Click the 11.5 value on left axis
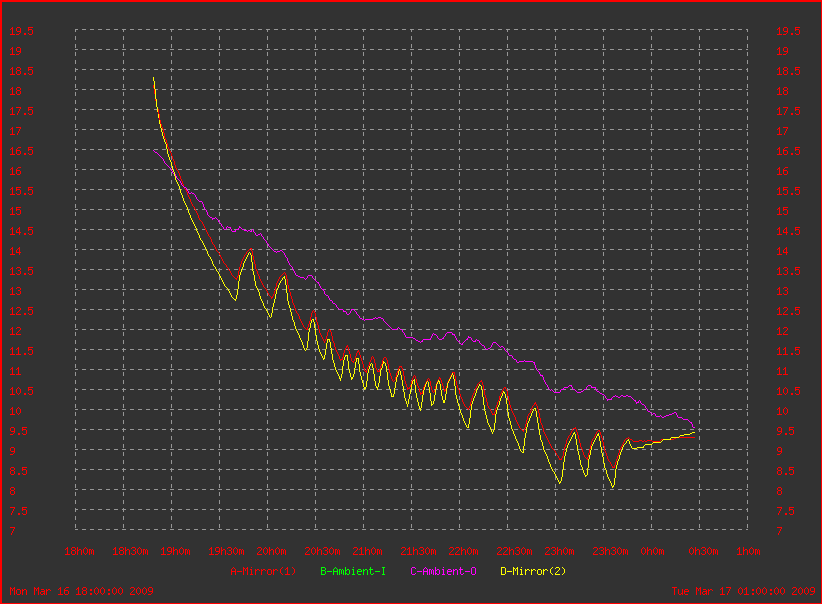The width and height of the screenshot is (822, 604). 21,351
